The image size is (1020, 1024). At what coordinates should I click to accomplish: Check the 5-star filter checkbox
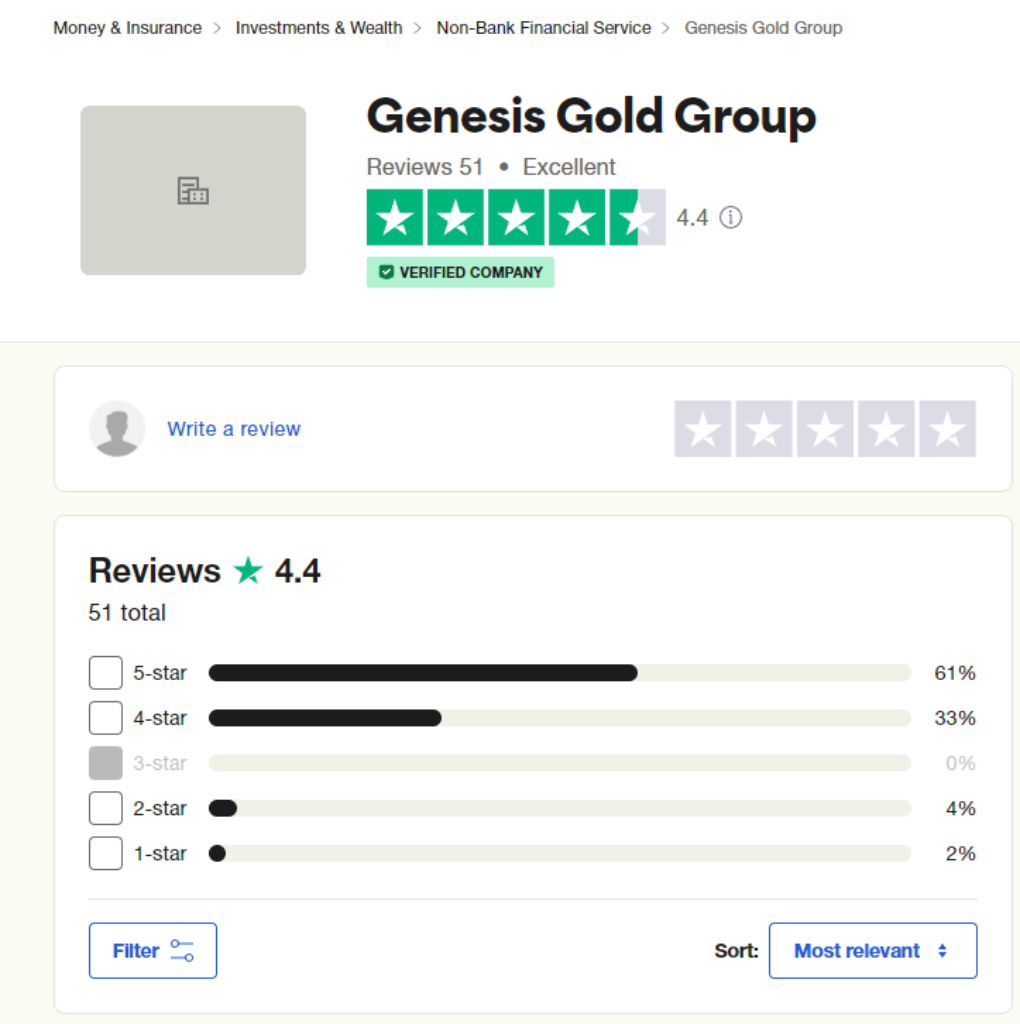click(x=106, y=673)
